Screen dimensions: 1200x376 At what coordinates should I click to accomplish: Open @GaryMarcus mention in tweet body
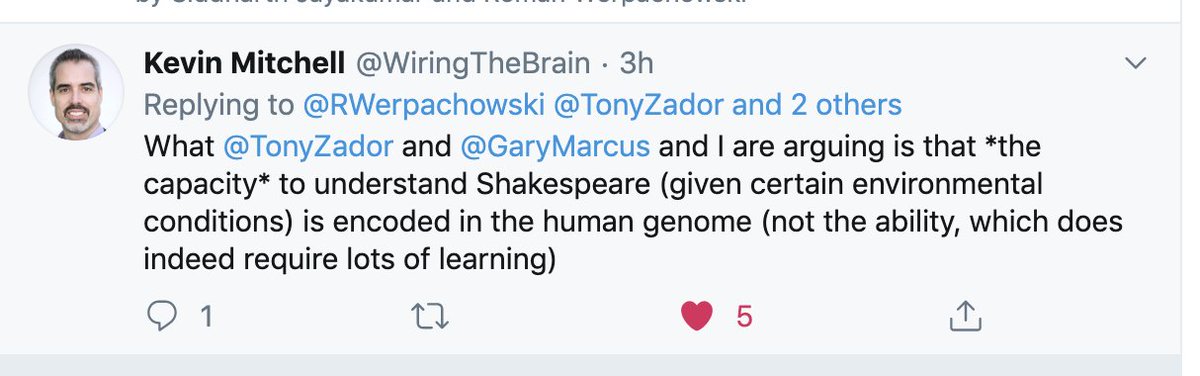555,147
